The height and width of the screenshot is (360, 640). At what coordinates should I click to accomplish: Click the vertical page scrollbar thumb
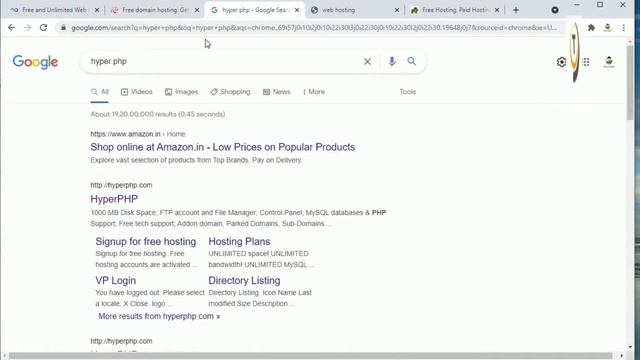click(x=631, y=82)
